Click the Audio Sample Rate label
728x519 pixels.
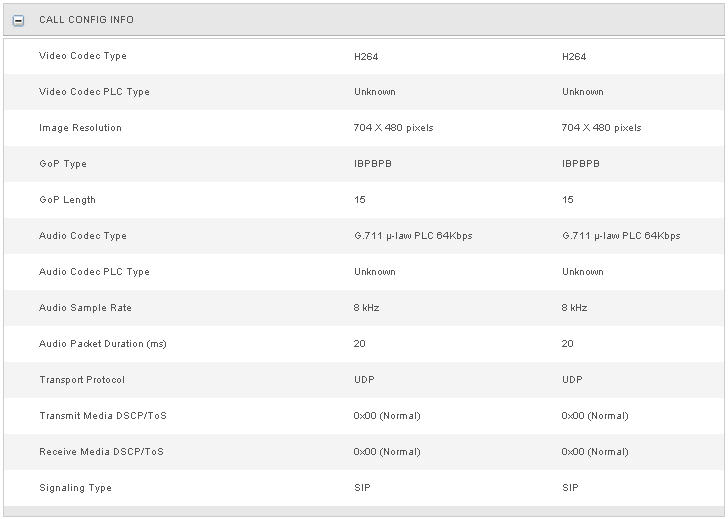[x=85, y=307]
